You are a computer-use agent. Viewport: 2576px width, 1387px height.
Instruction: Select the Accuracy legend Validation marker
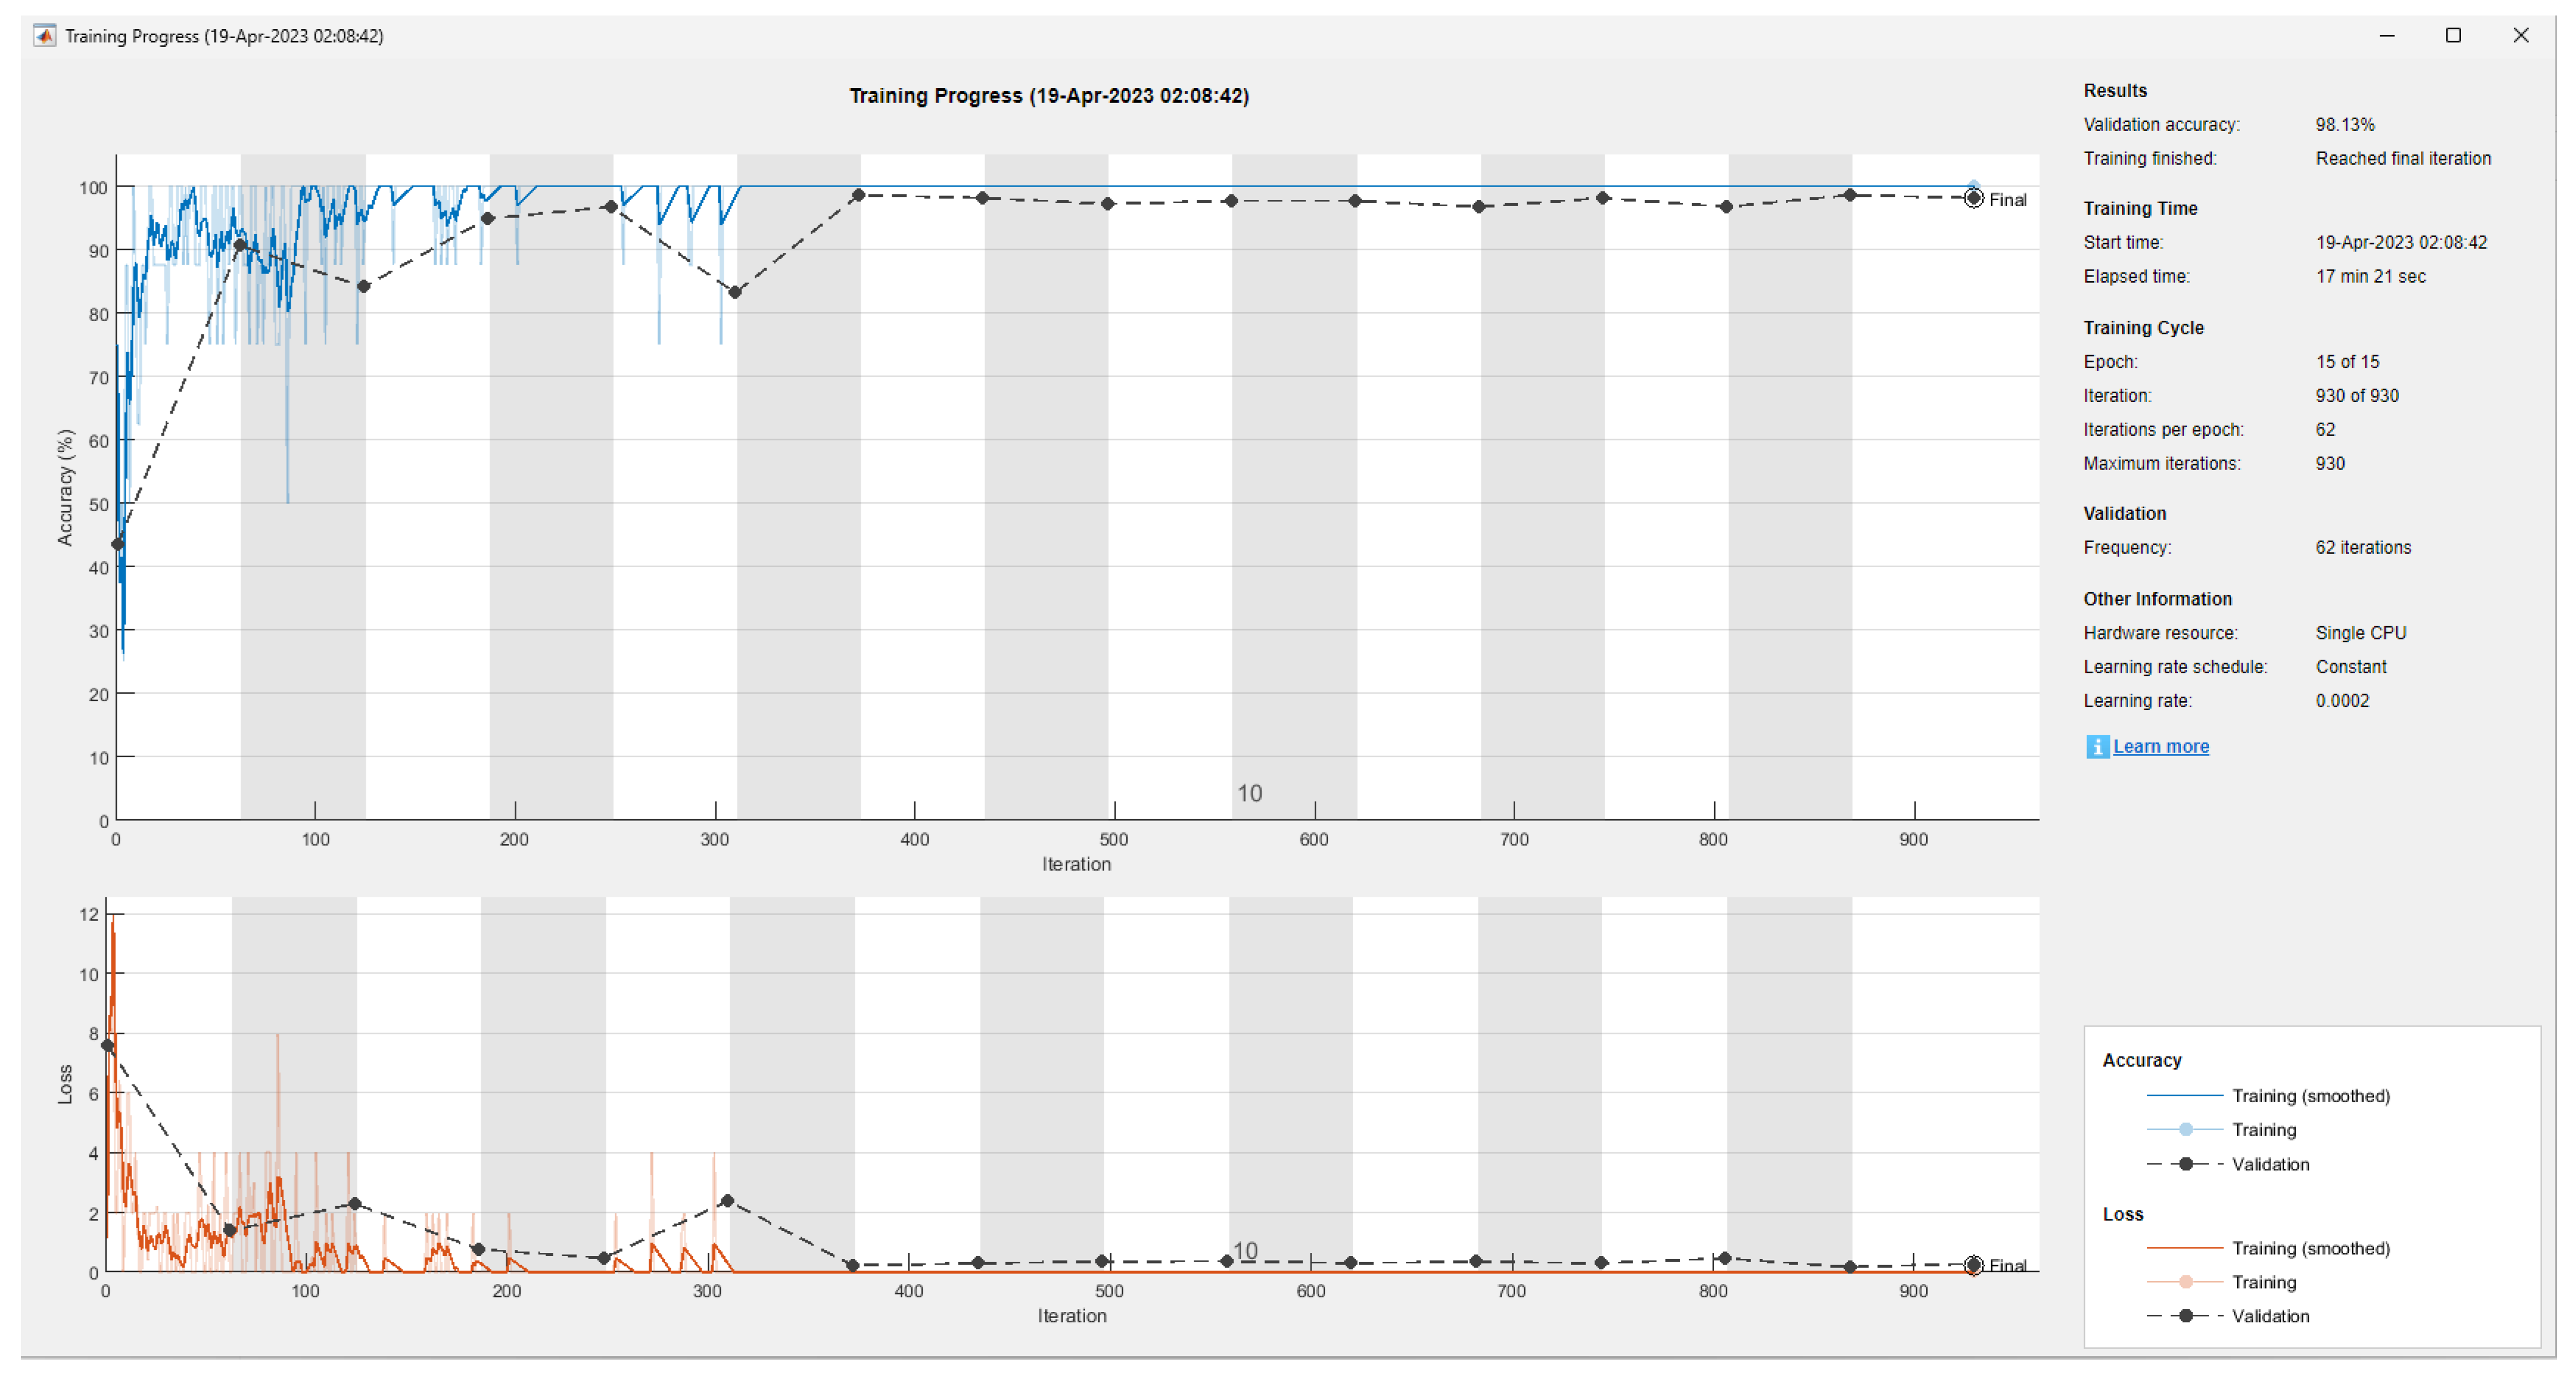pos(2186,1164)
